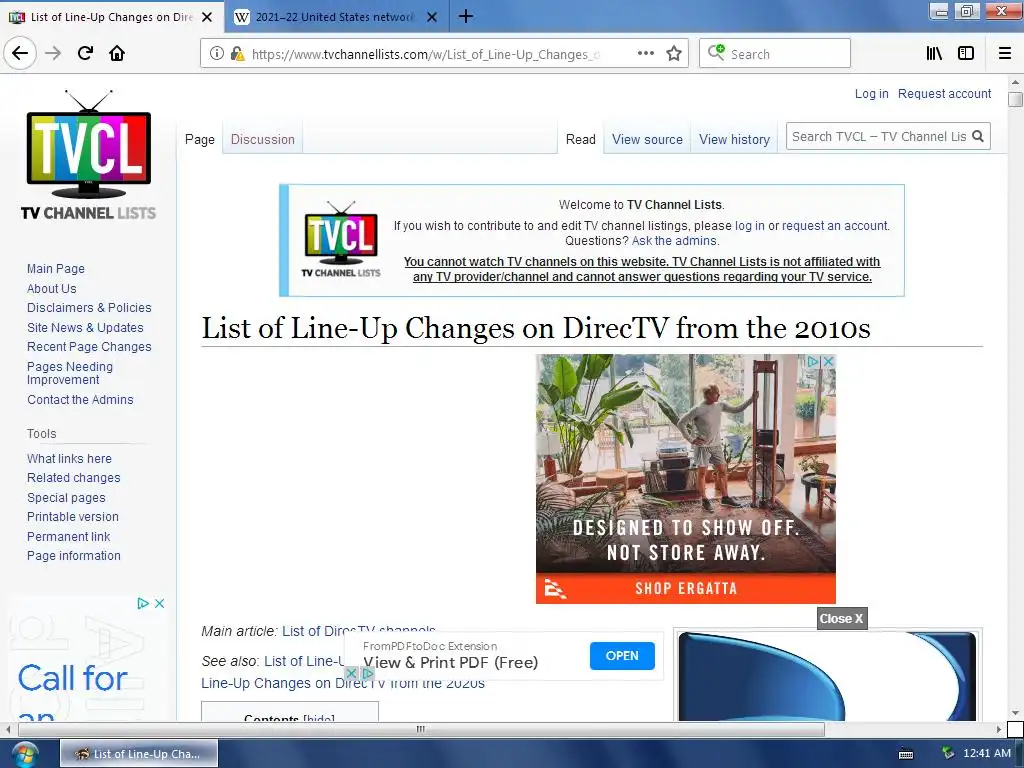Image resolution: width=1024 pixels, height=768 pixels.
Task: Open page actions three-dot menu
Action: click(x=645, y=54)
